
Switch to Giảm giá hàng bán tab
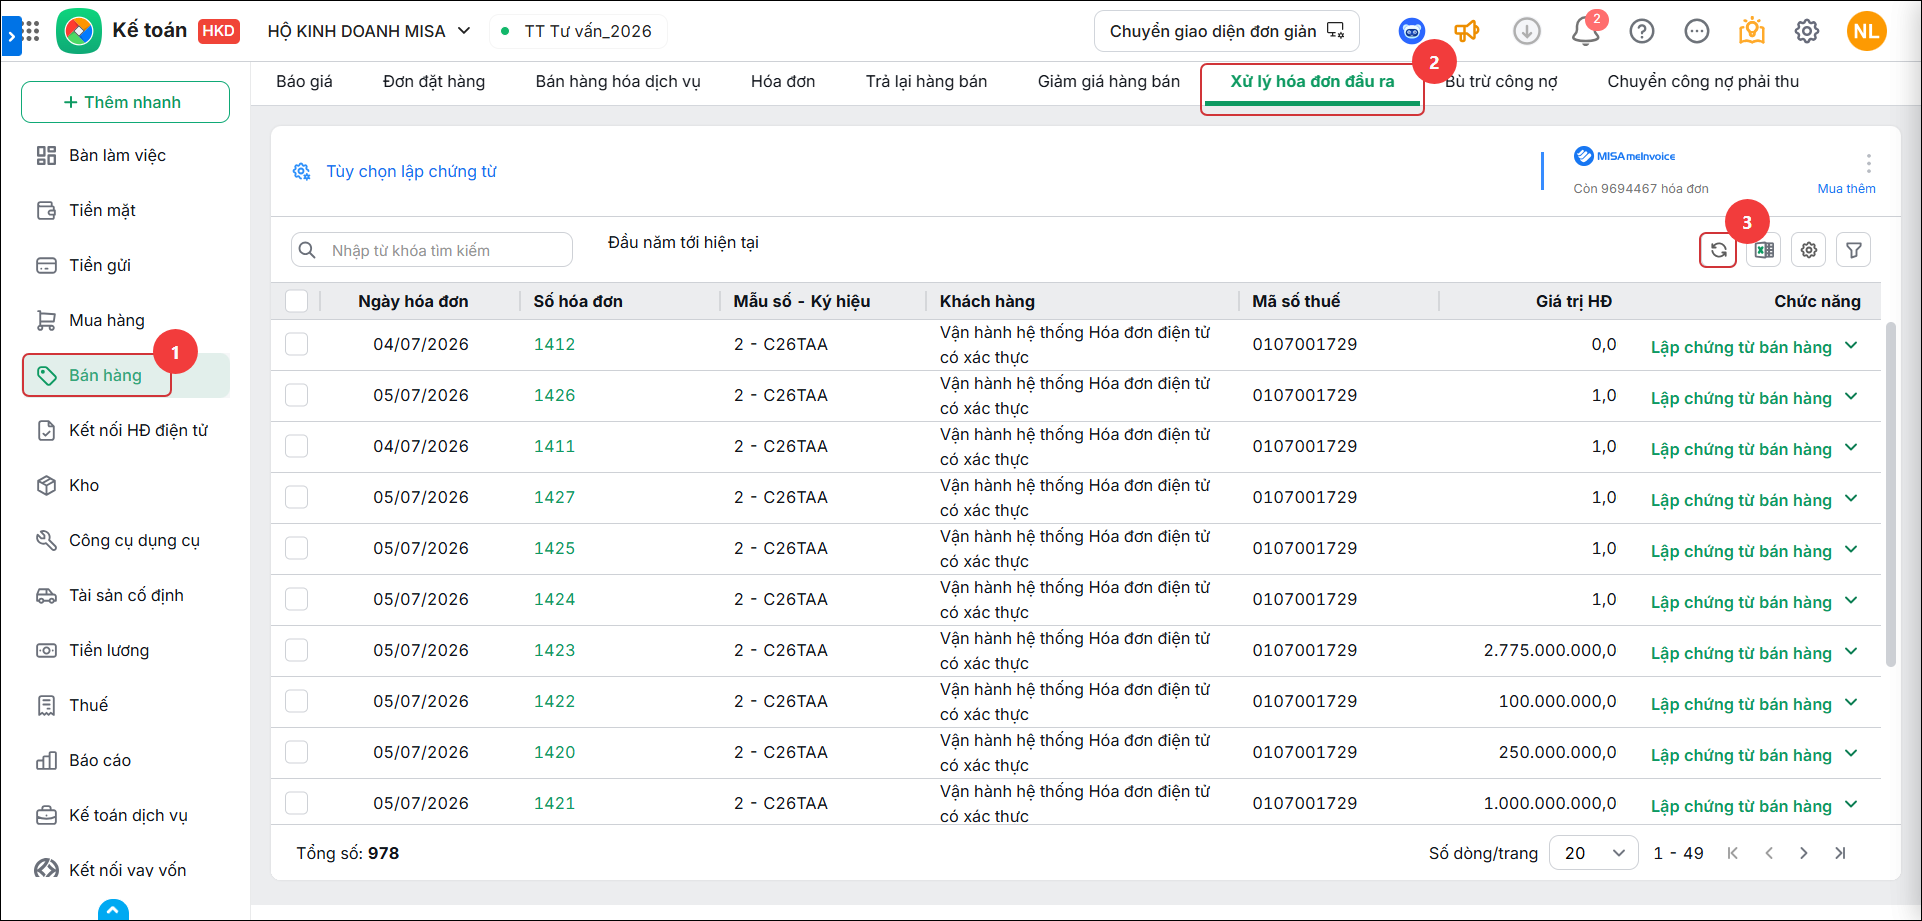pyautogui.click(x=1109, y=82)
